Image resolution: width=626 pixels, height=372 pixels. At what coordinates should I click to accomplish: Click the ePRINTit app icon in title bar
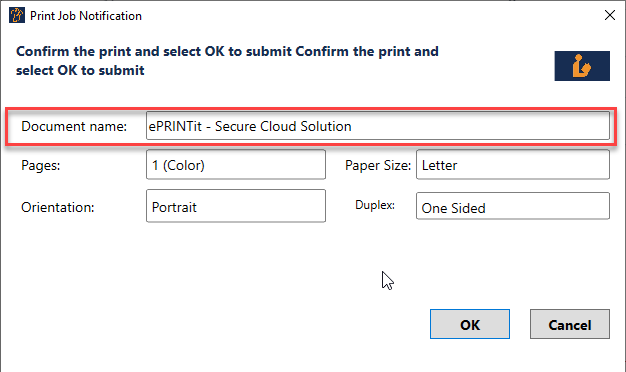[x=17, y=16]
